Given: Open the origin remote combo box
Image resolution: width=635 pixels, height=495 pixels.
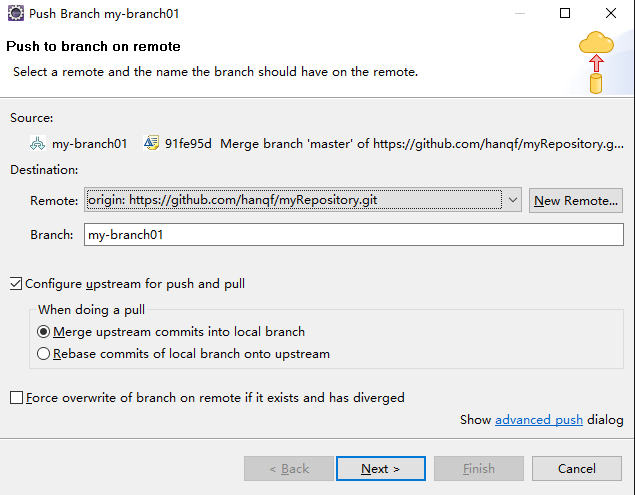Looking at the screenshot, I should pyautogui.click(x=303, y=200).
